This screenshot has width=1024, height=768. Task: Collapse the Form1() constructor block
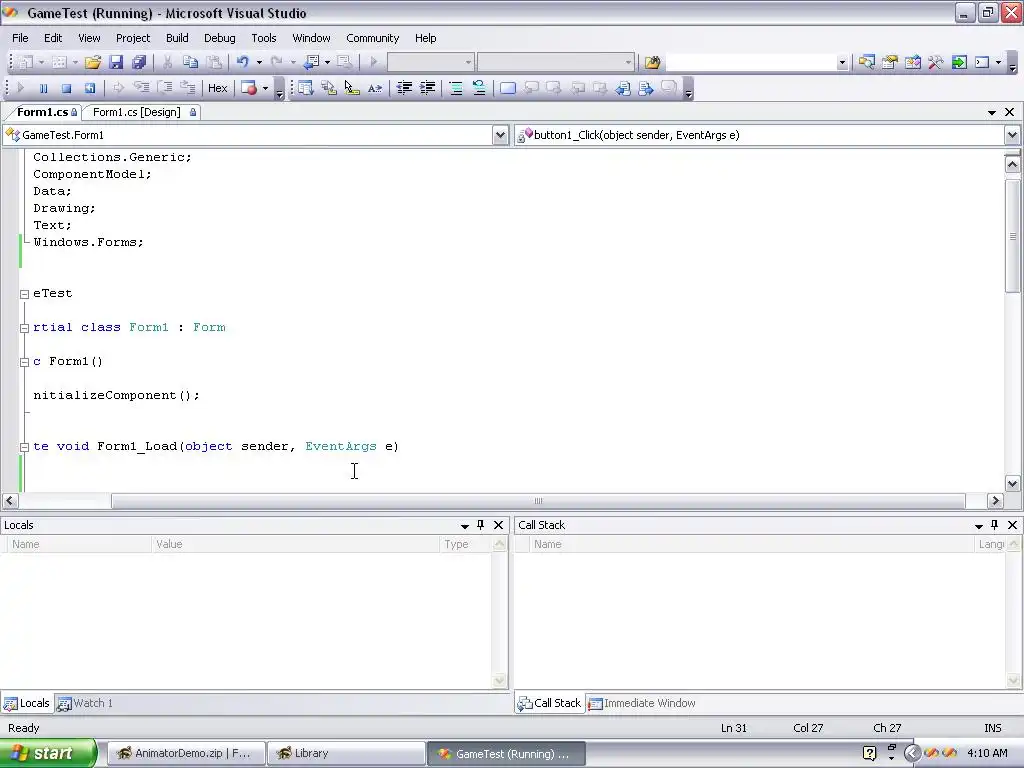pyautogui.click(x=24, y=362)
